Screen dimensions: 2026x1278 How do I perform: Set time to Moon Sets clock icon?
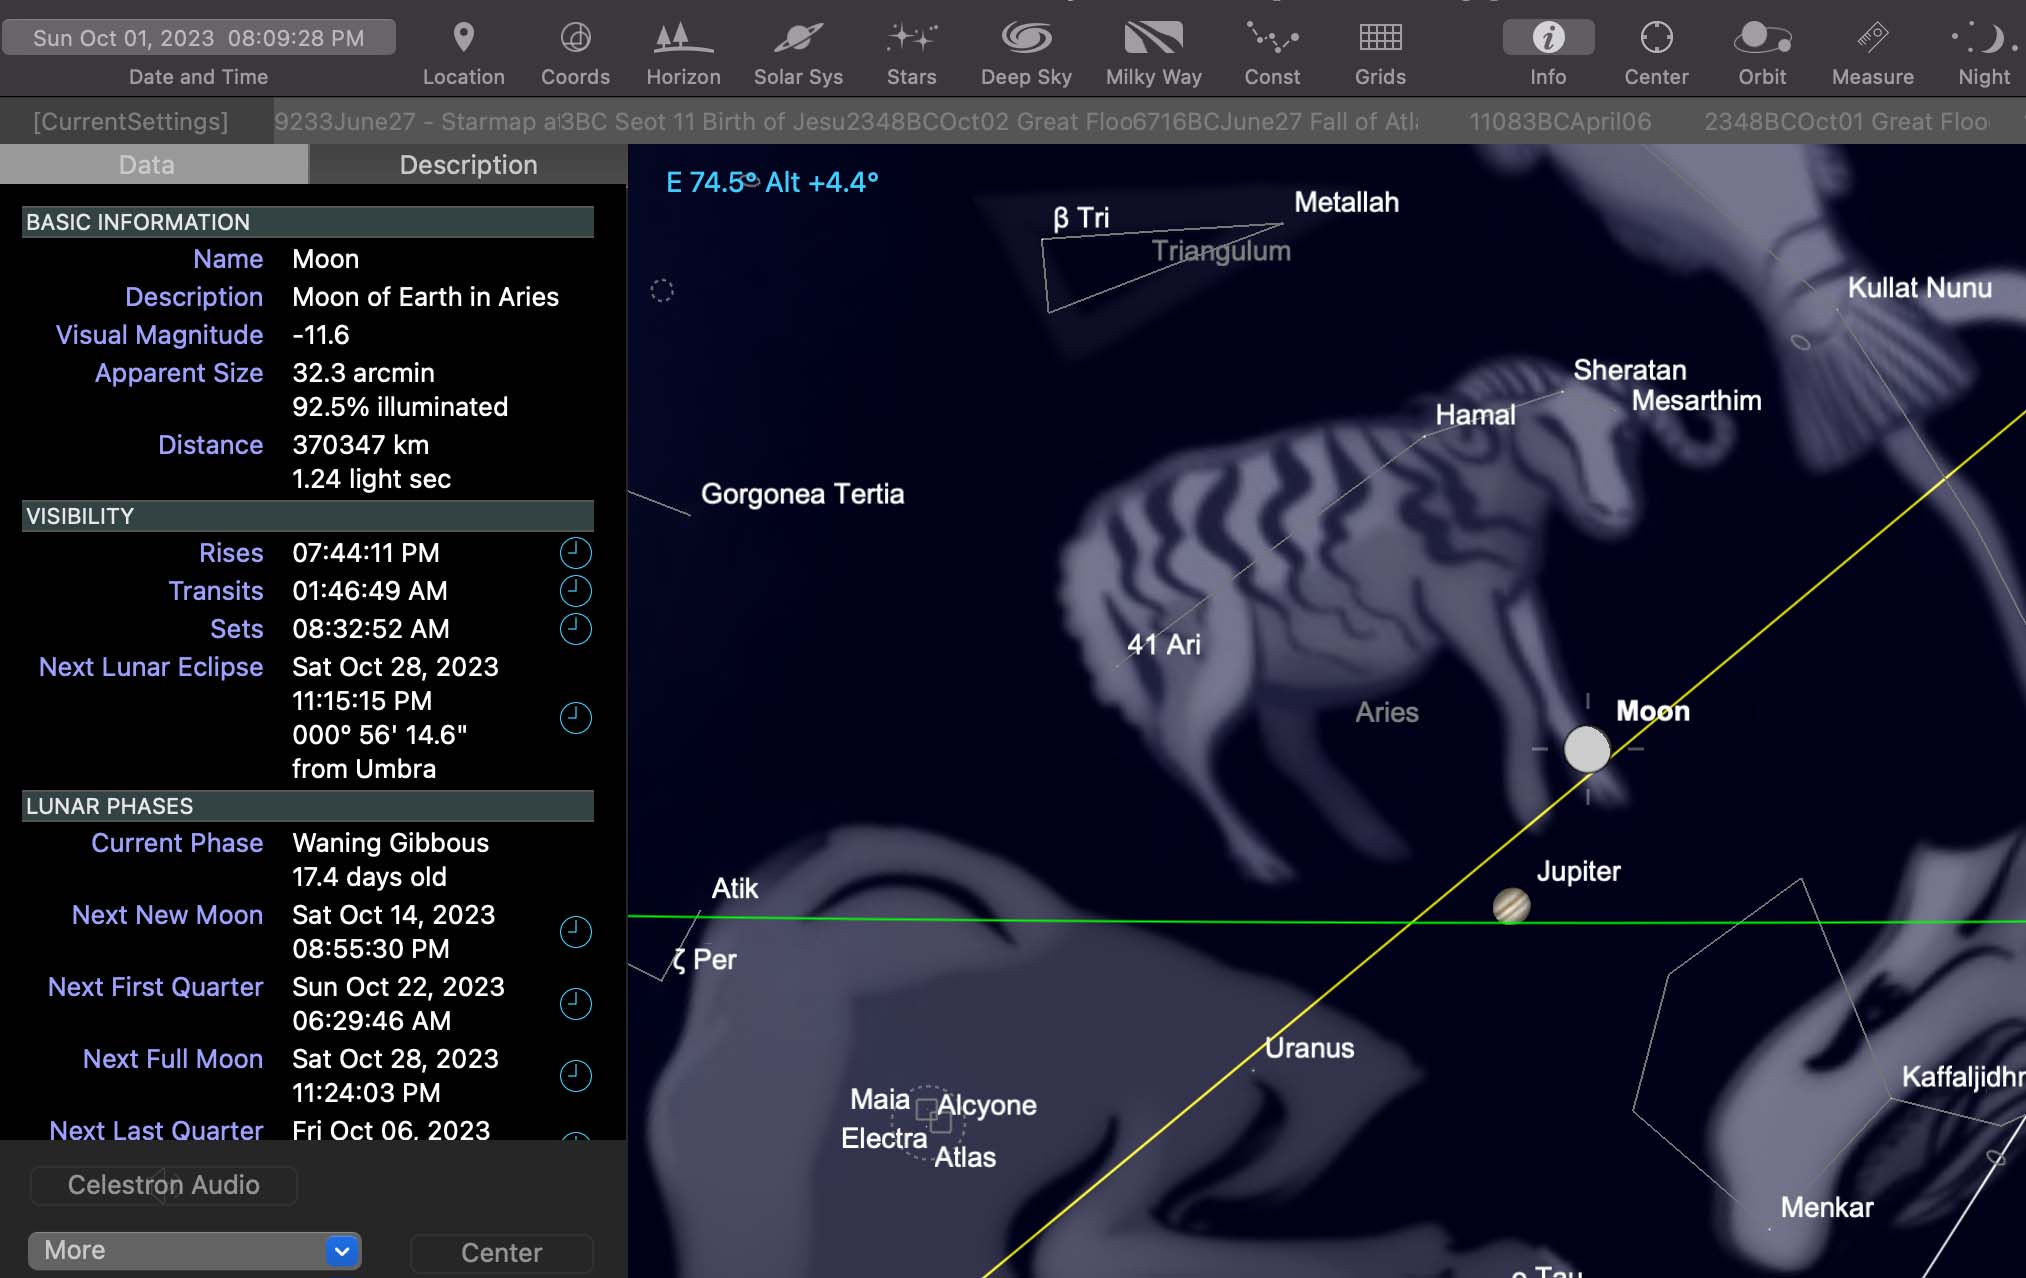tap(575, 629)
